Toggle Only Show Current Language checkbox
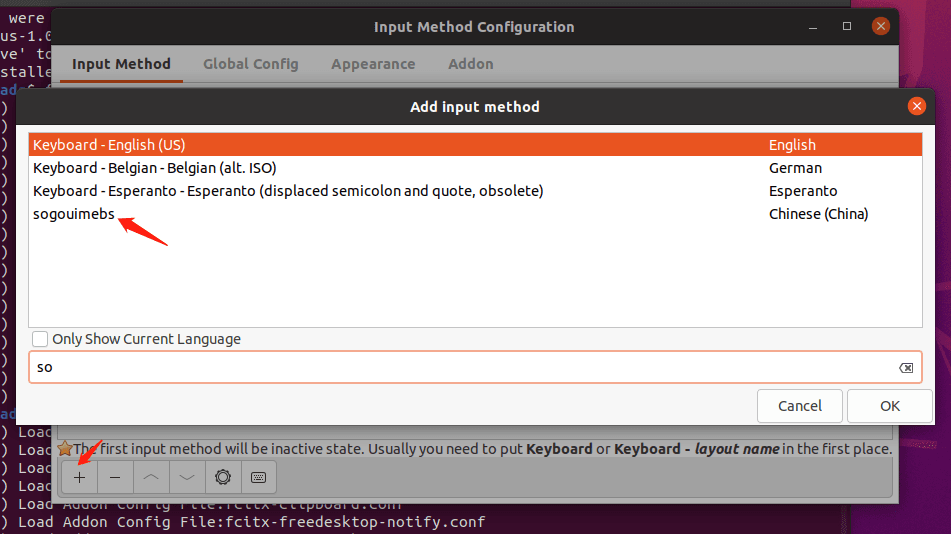Viewport: 951px width, 534px height. [x=41, y=339]
